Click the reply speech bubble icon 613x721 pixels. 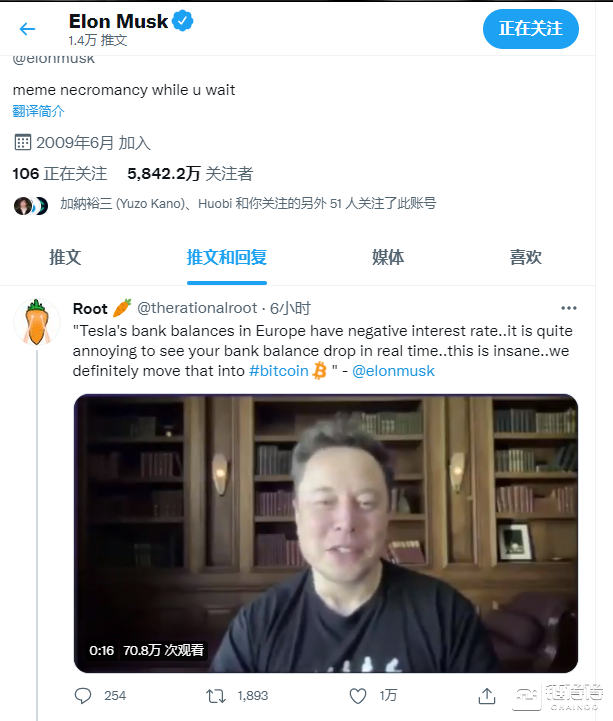click(x=83, y=696)
